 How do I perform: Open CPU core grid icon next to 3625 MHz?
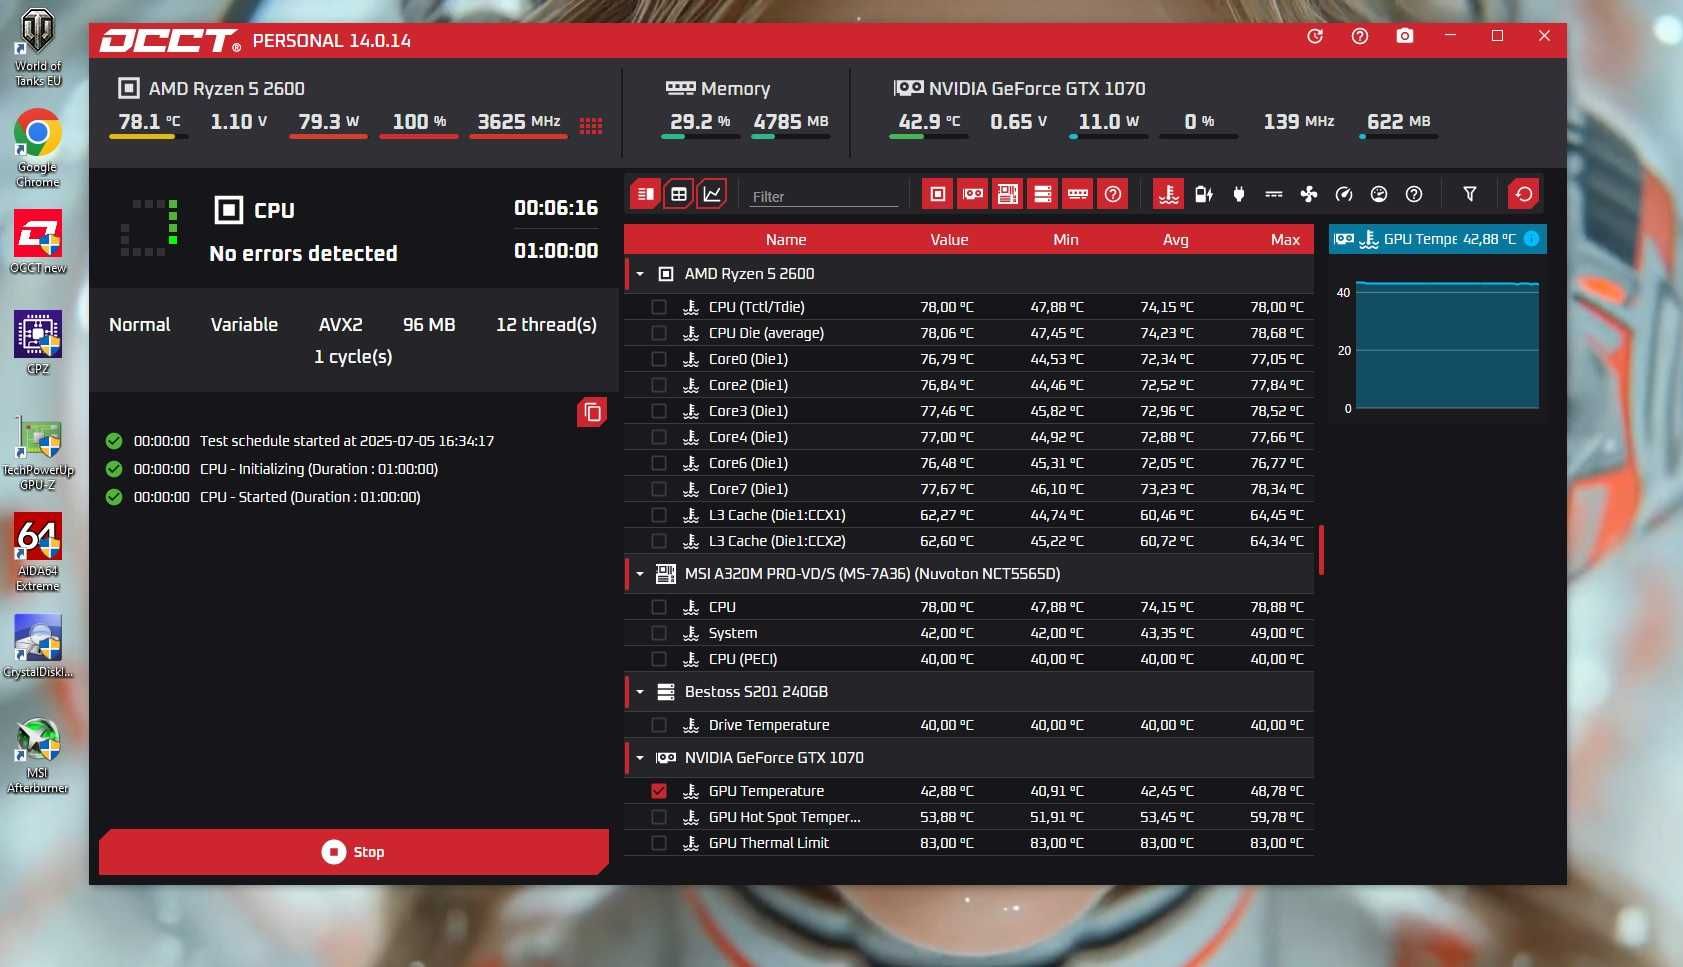(x=591, y=125)
